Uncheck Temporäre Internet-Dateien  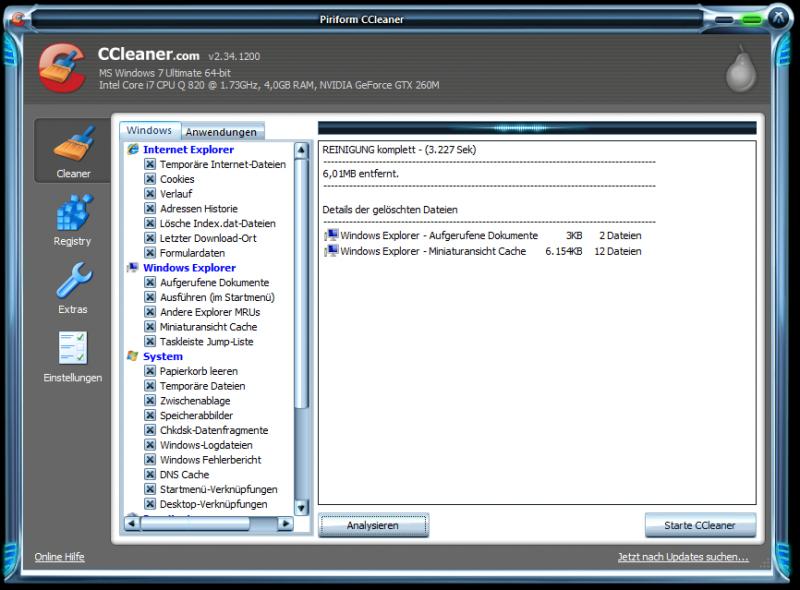(149, 164)
